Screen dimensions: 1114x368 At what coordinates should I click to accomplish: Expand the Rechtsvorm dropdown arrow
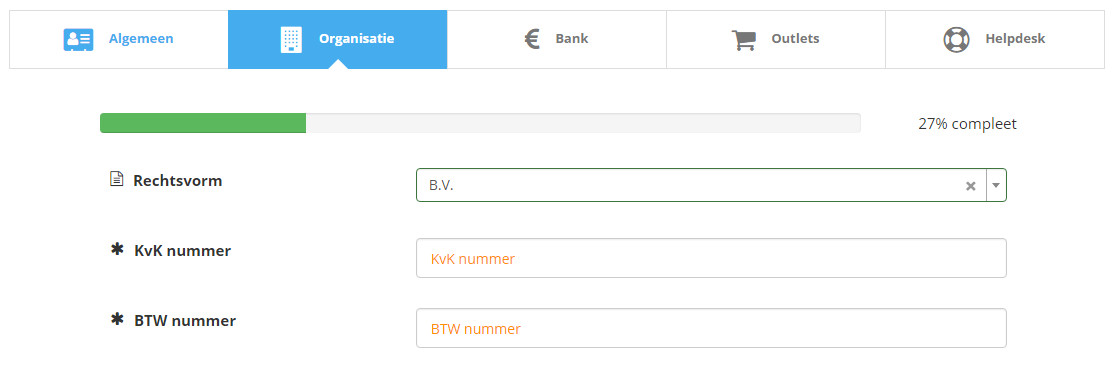coord(996,185)
